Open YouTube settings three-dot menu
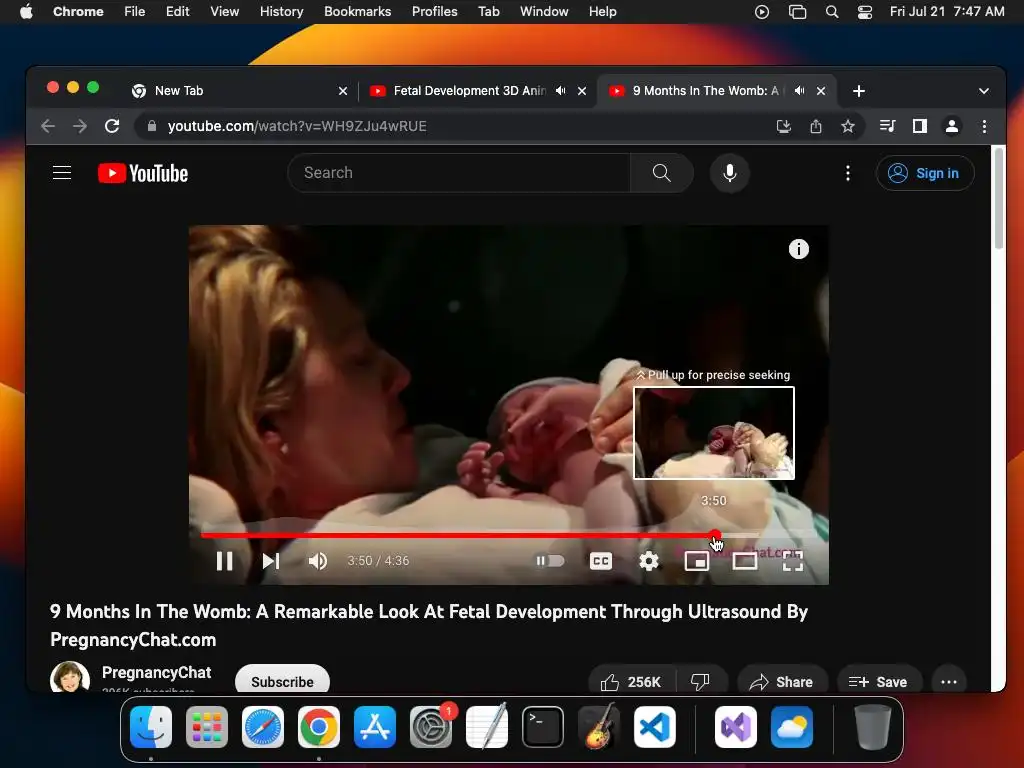 click(848, 173)
